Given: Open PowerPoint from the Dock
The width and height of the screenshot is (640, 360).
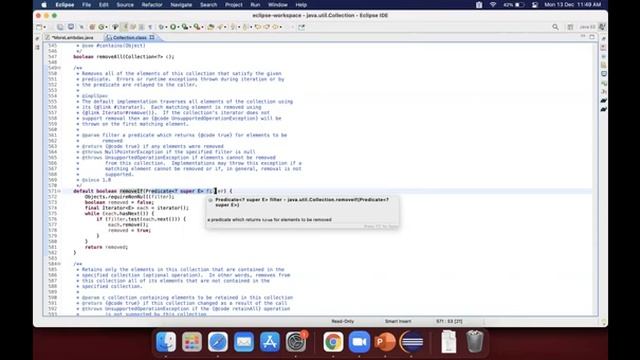Looking at the screenshot, I should (x=385, y=341).
